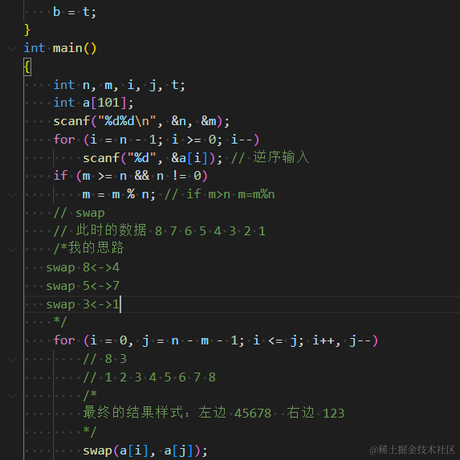
Task: Click the int n, m, i, j, t; declaration
Action: click(119, 85)
